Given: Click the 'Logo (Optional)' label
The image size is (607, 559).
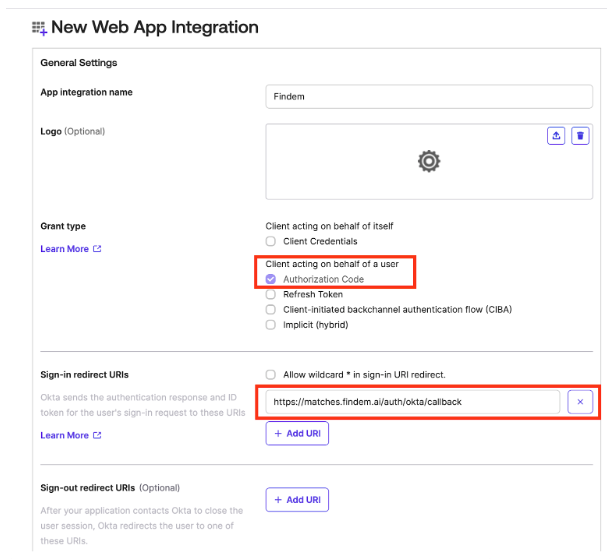Looking at the screenshot, I should [x=72, y=132].
